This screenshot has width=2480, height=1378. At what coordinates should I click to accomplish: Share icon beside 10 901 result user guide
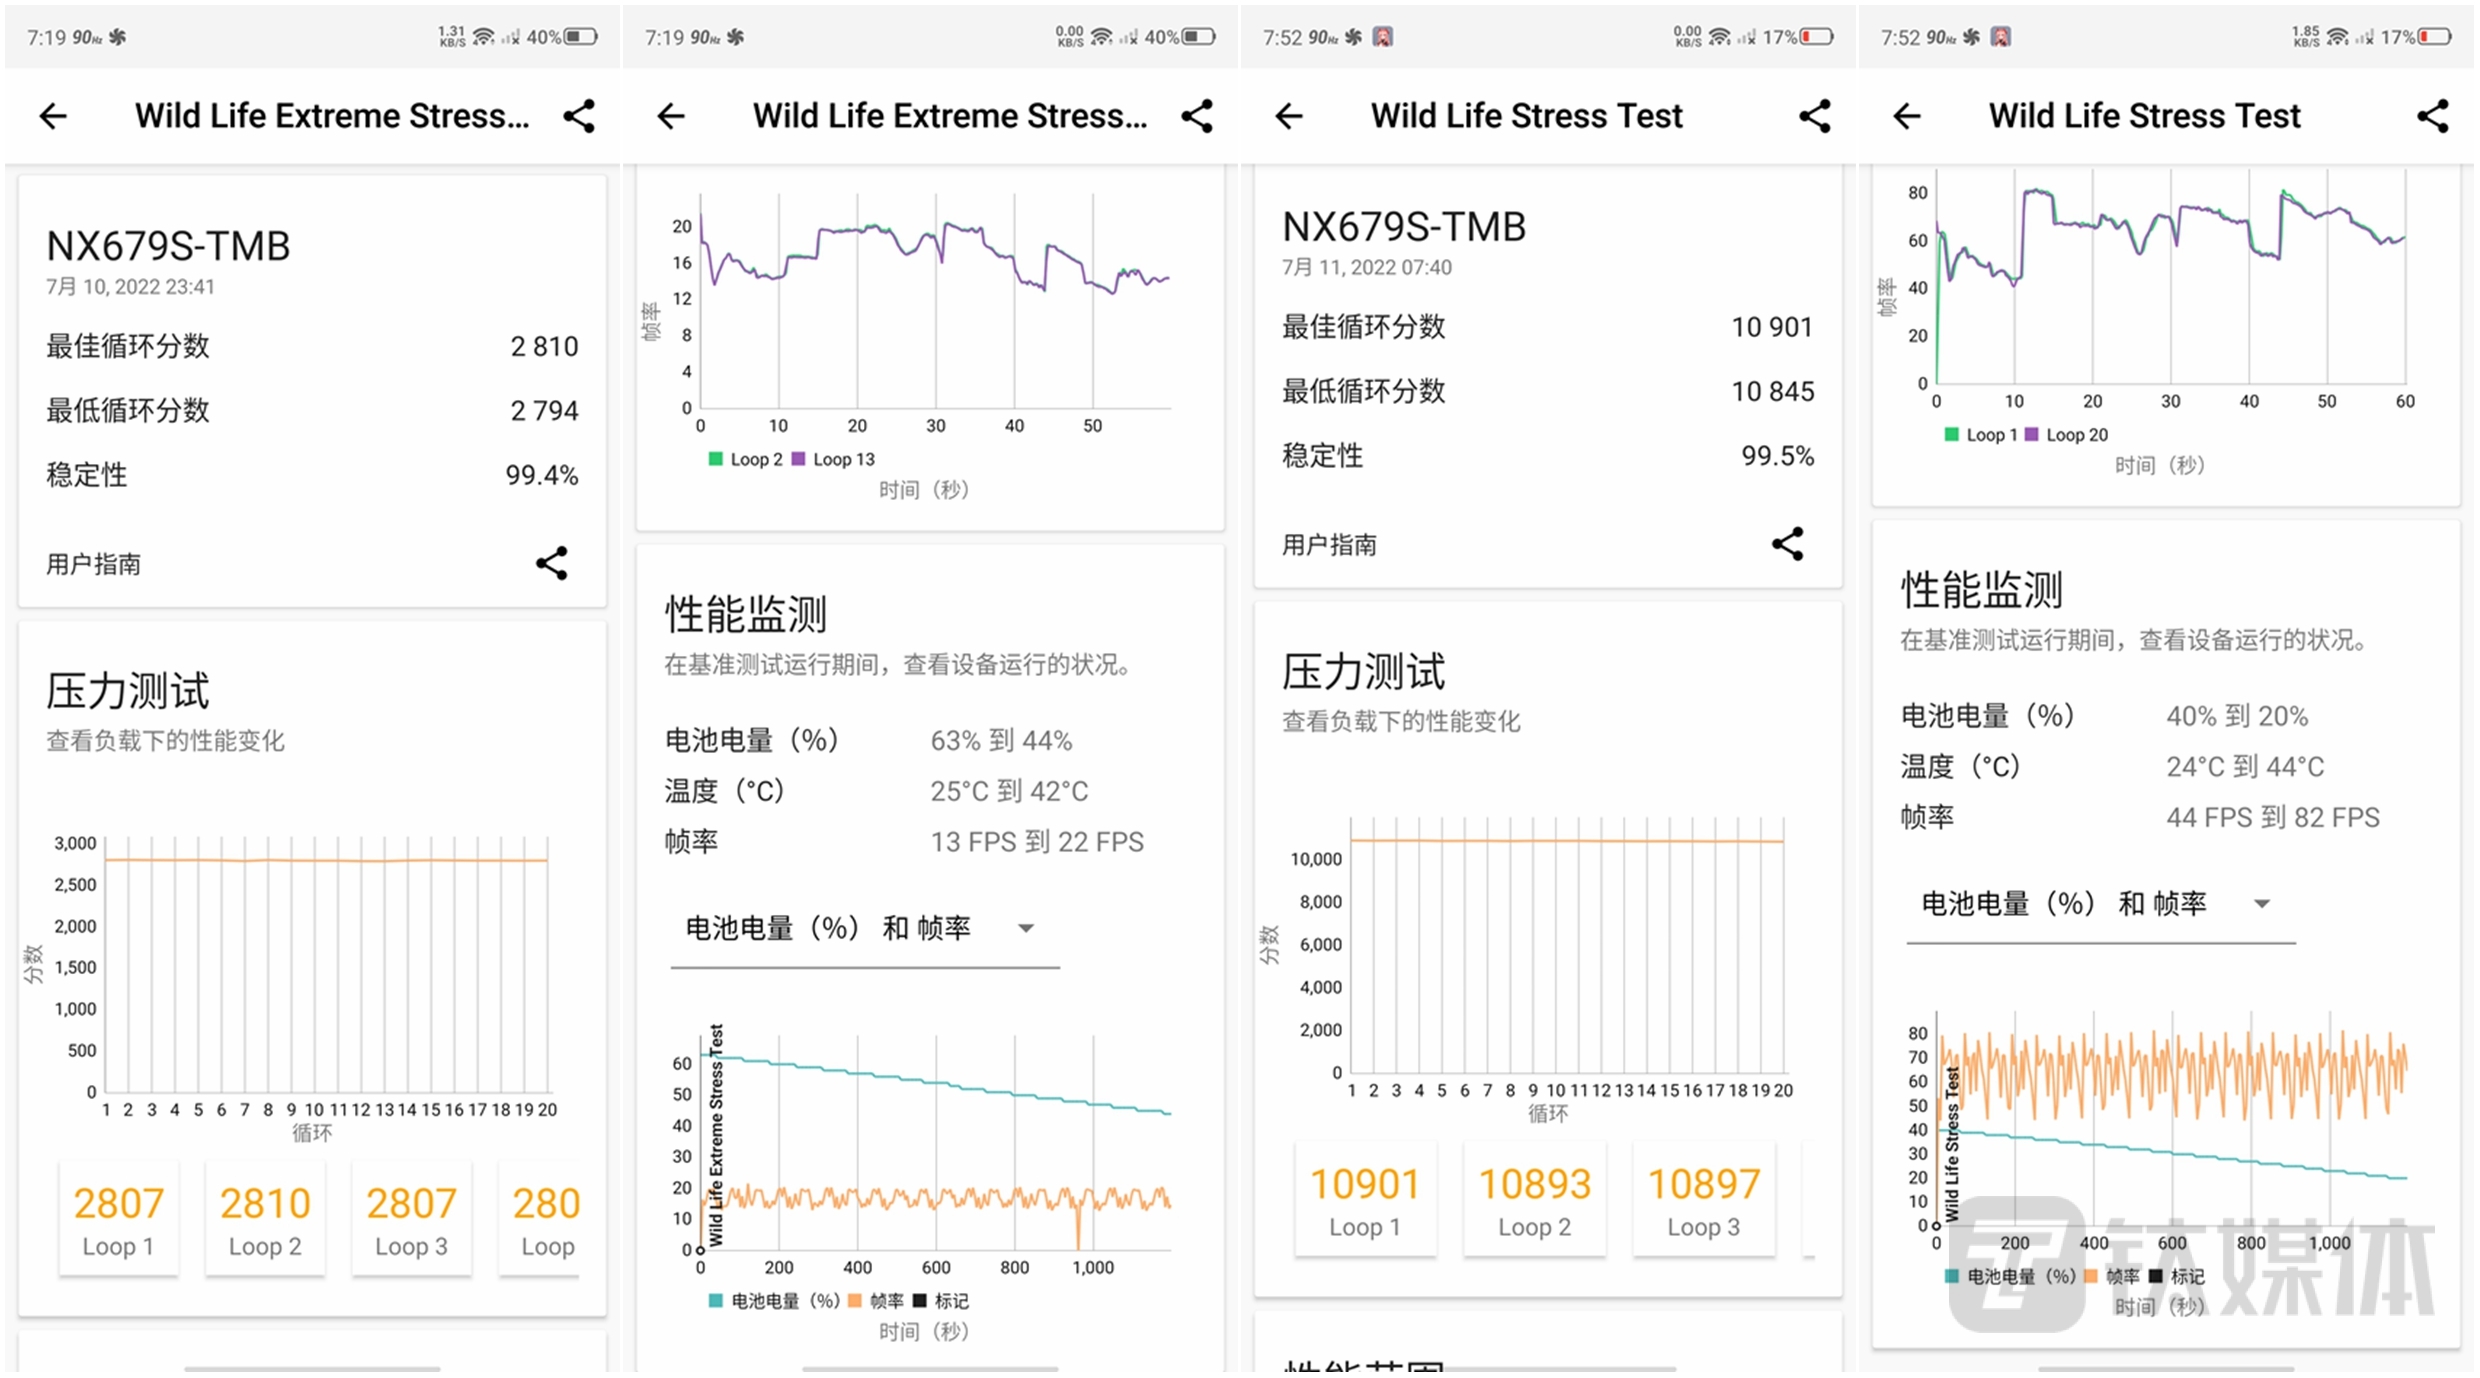(x=1787, y=544)
